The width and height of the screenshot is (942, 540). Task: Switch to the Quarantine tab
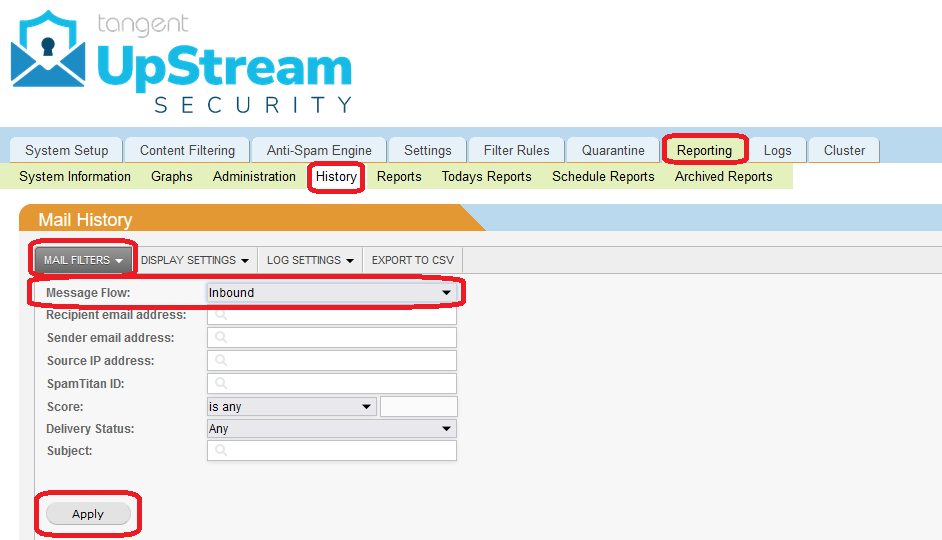tap(613, 150)
